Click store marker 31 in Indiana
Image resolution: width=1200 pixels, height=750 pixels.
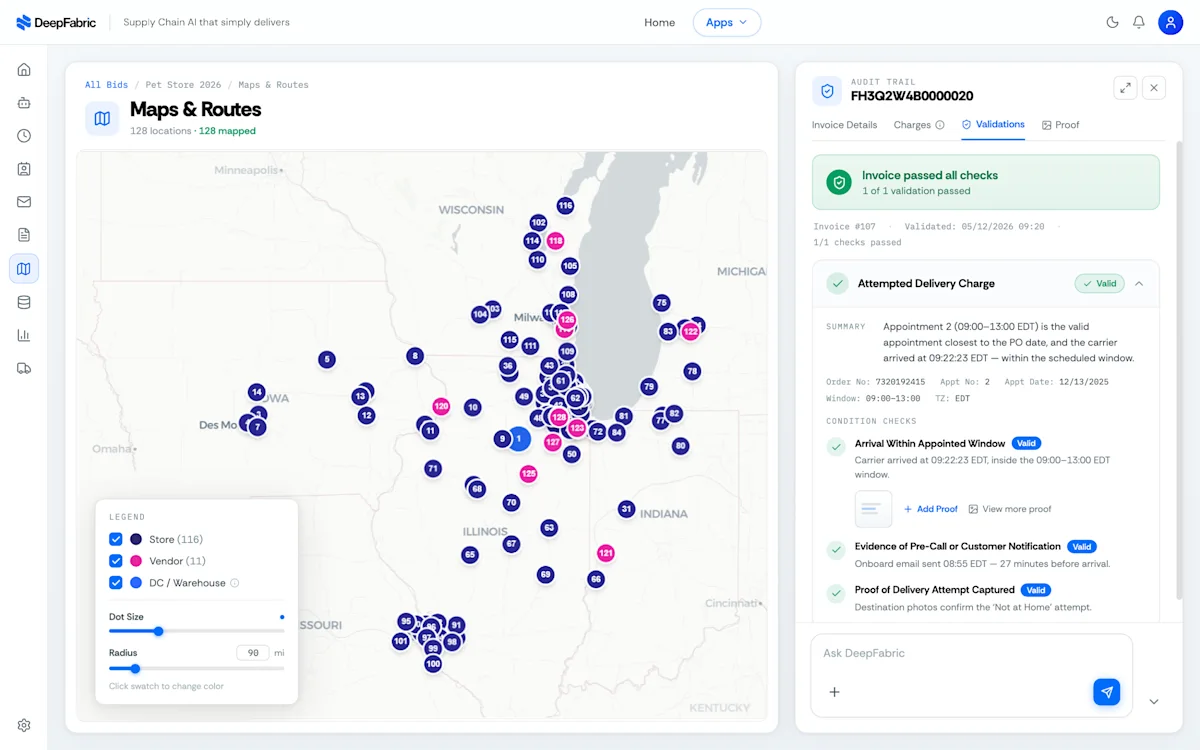pyautogui.click(x=626, y=509)
